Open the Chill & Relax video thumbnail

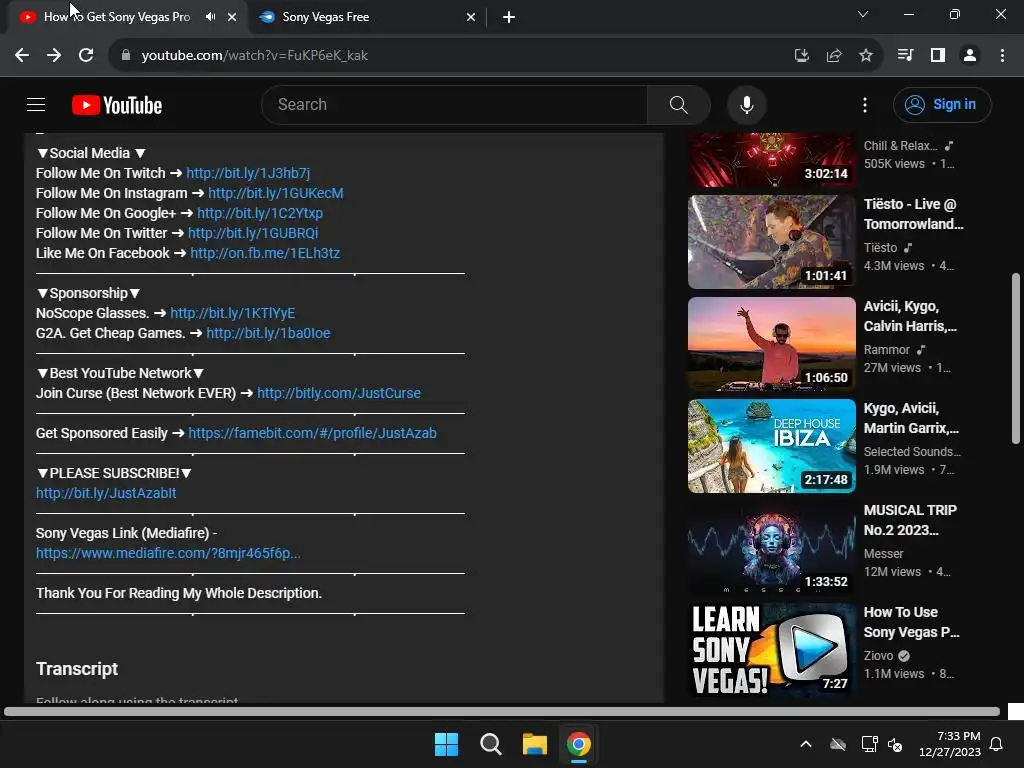(771, 160)
